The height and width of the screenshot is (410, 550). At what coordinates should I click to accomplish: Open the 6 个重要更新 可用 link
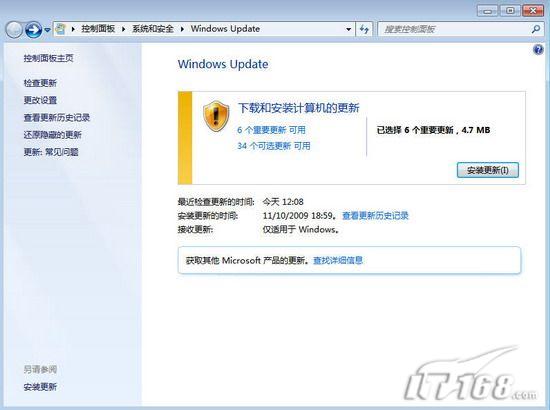[x=271, y=130]
